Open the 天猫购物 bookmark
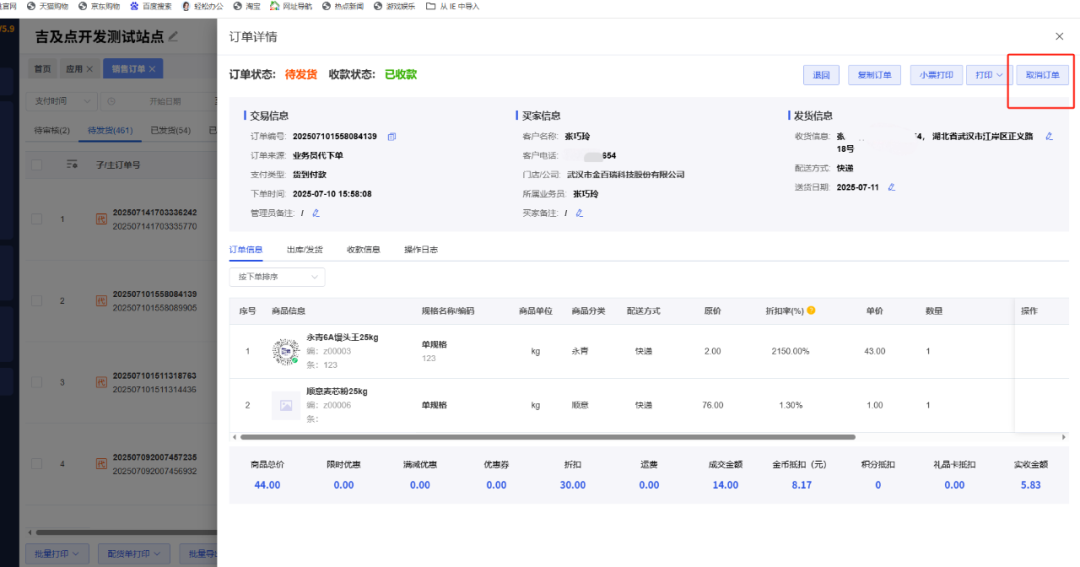 pos(48,6)
